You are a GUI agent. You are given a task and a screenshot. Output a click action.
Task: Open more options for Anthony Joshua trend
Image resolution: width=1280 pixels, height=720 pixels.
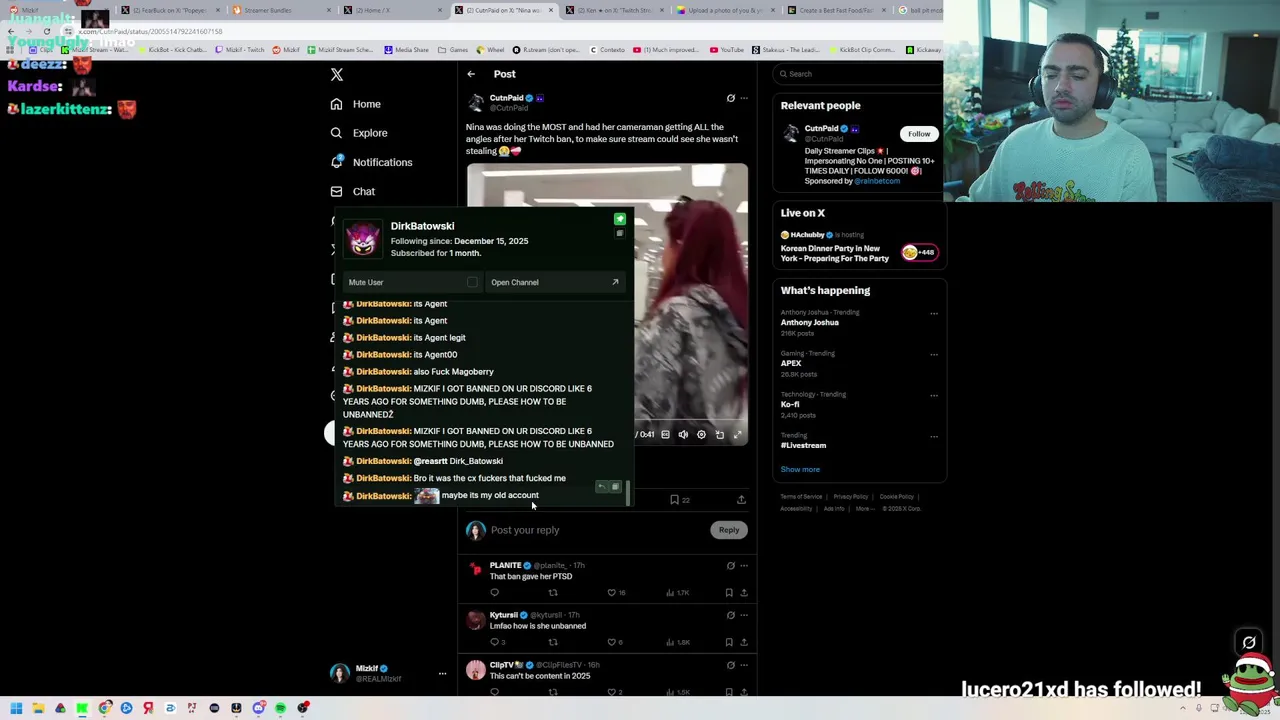tap(934, 313)
